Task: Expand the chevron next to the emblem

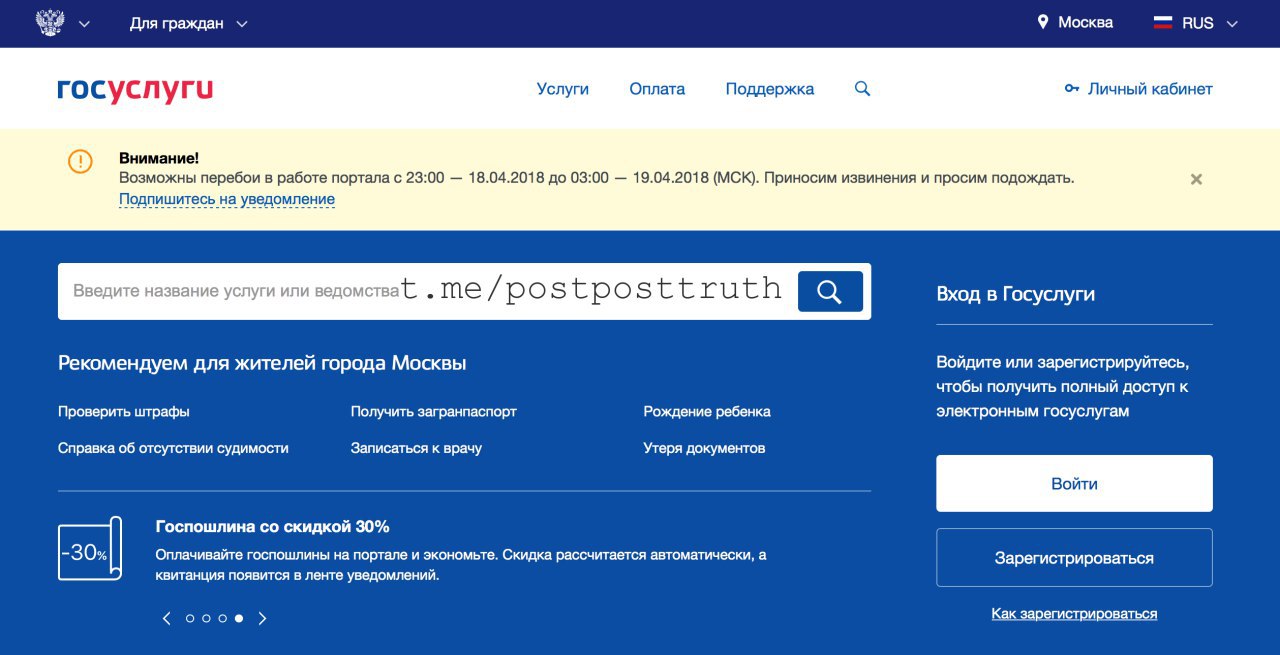Action: (84, 24)
